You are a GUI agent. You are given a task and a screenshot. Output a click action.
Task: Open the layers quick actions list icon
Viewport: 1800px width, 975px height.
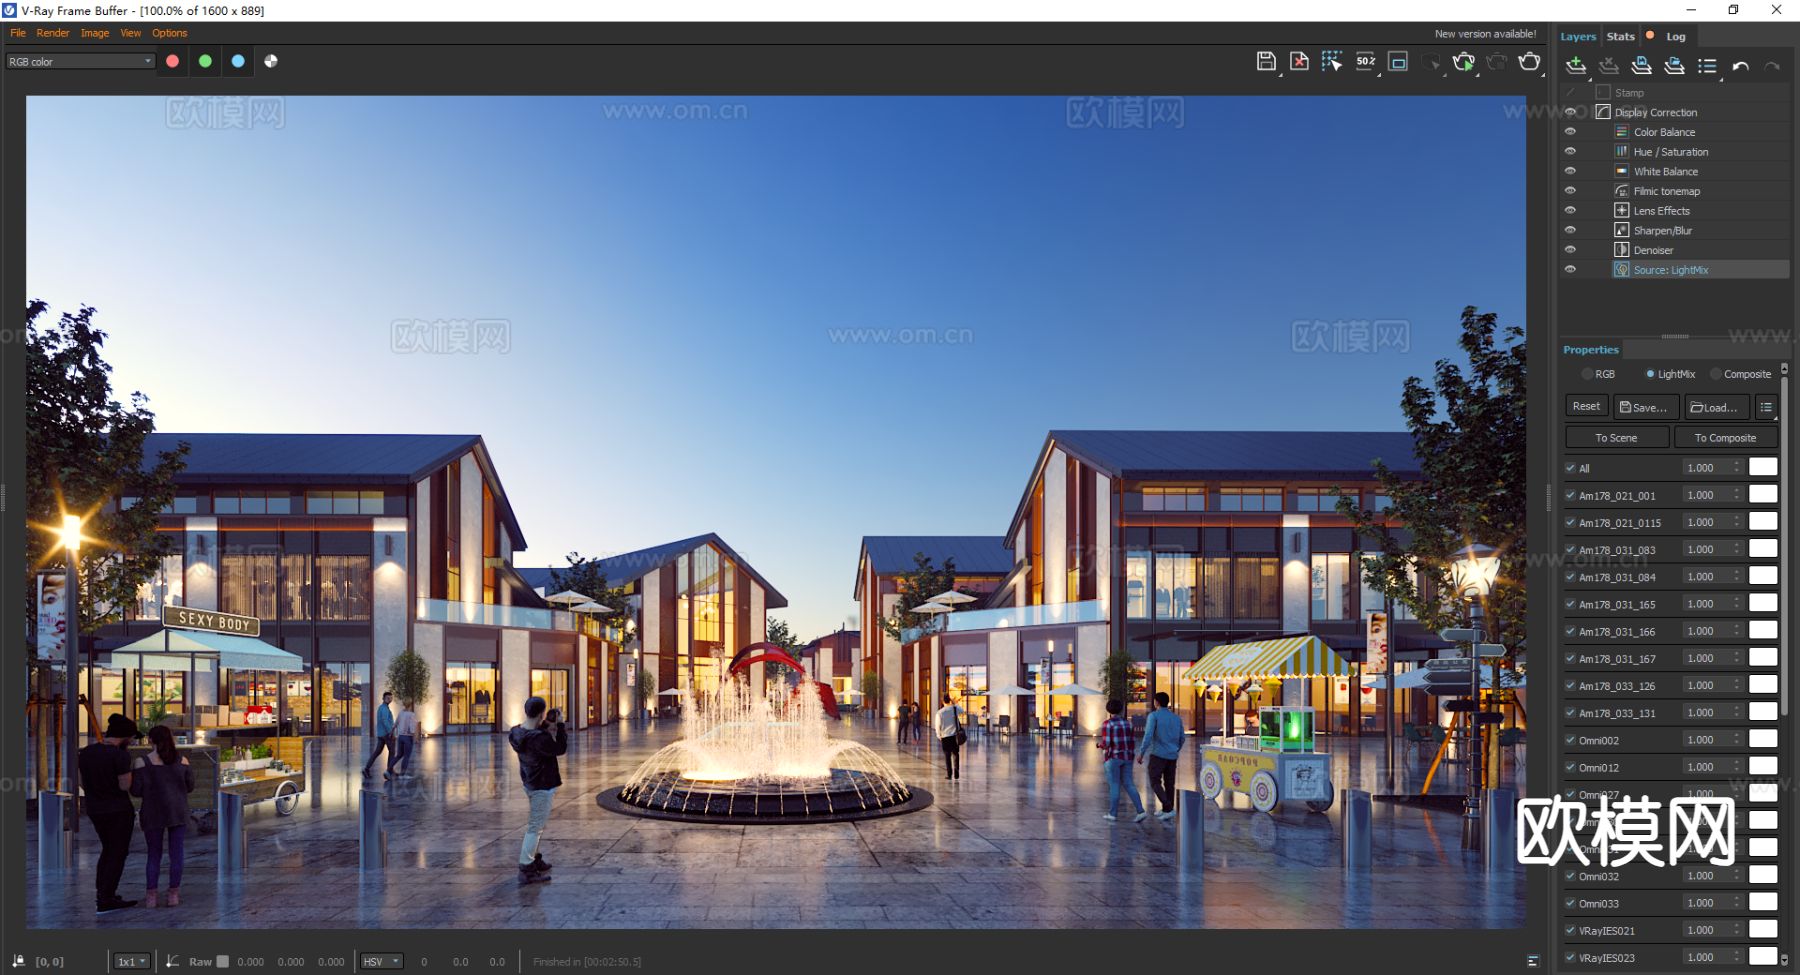tap(1707, 66)
